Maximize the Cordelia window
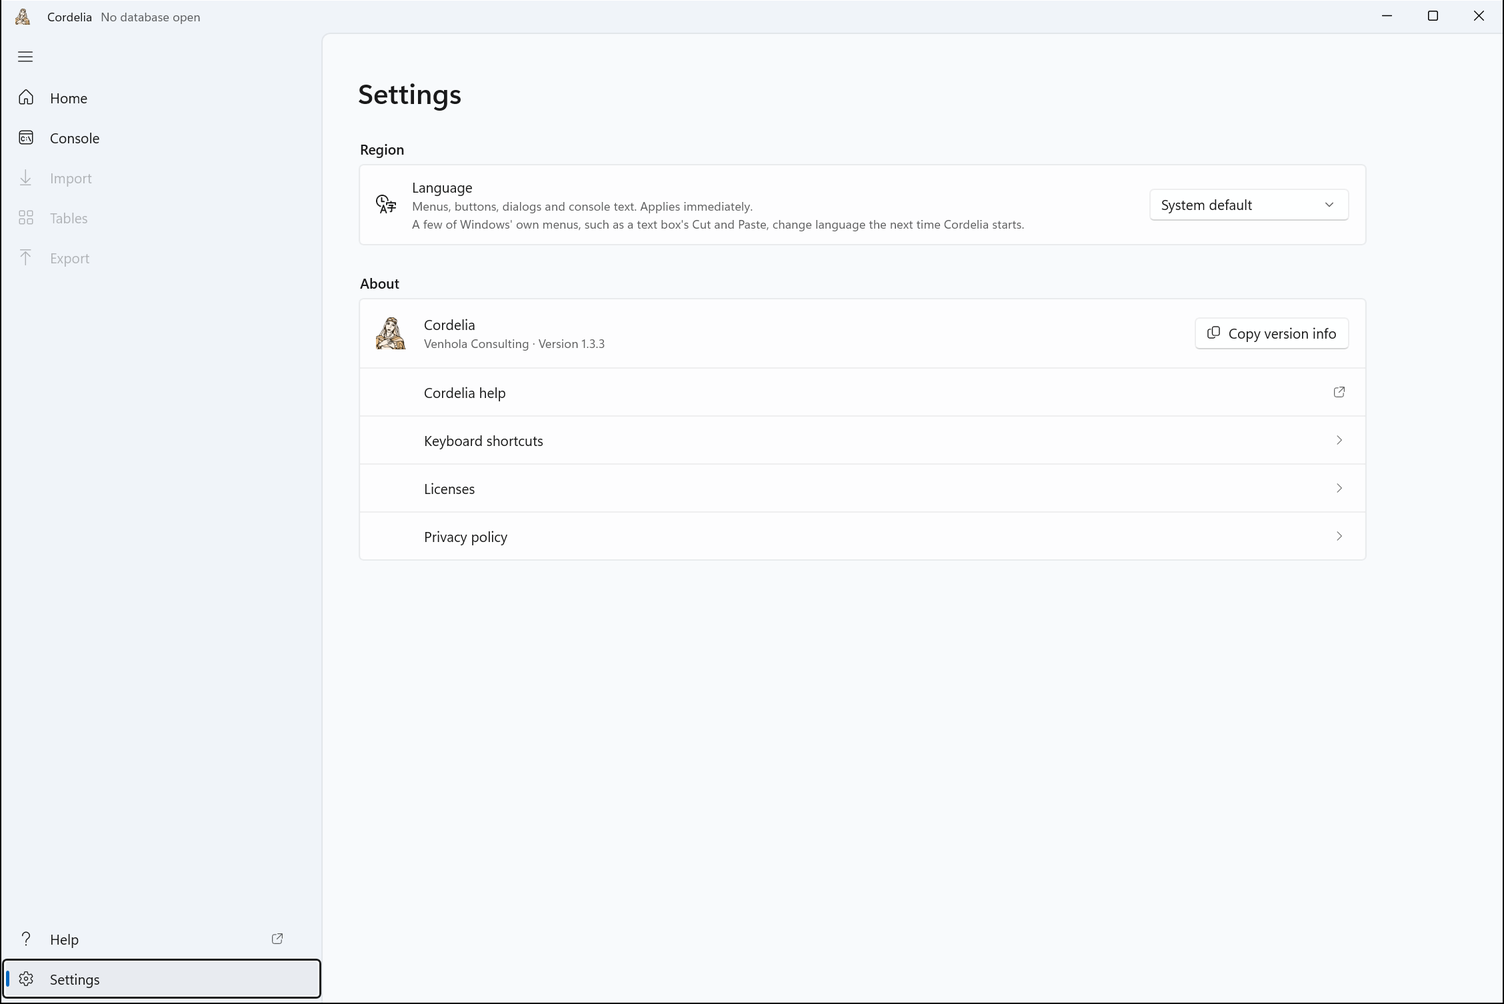The image size is (1504, 1004). pos(1433,16)
